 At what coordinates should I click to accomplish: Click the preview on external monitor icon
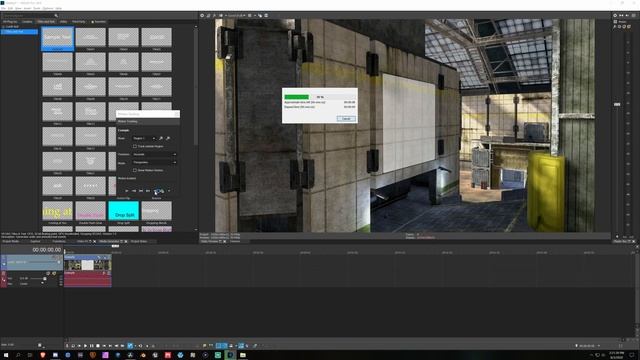click(208, 16)
